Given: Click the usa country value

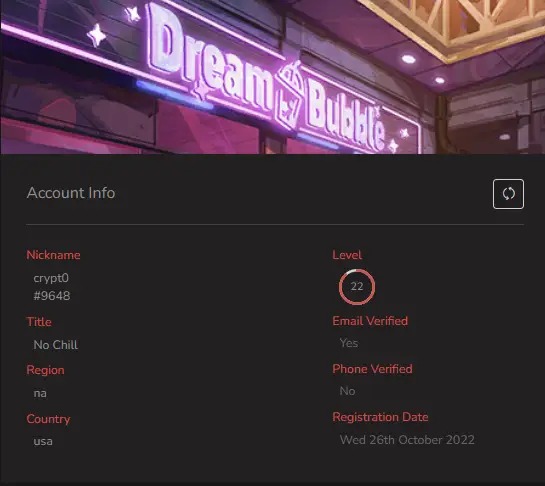Looking at the screenshot, I should click(x=43, y=442).
